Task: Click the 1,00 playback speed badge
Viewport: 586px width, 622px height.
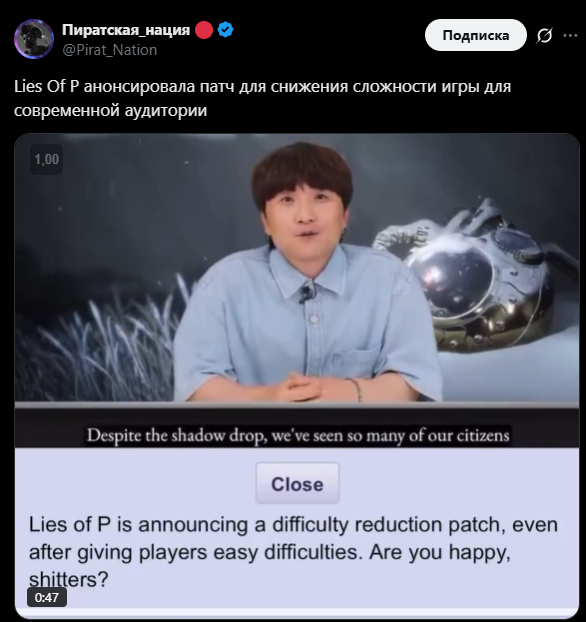Action: [x=46, y=159]
